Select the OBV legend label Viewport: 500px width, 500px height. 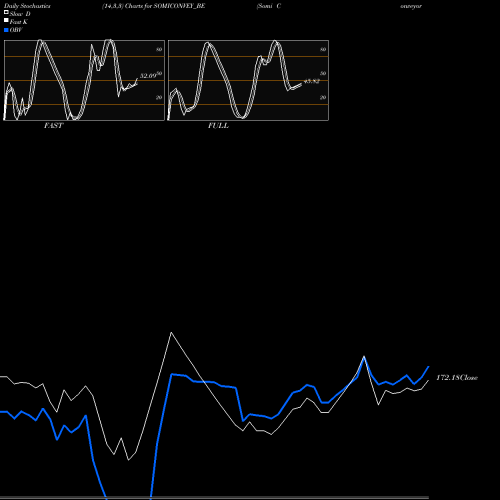point(16,30)
